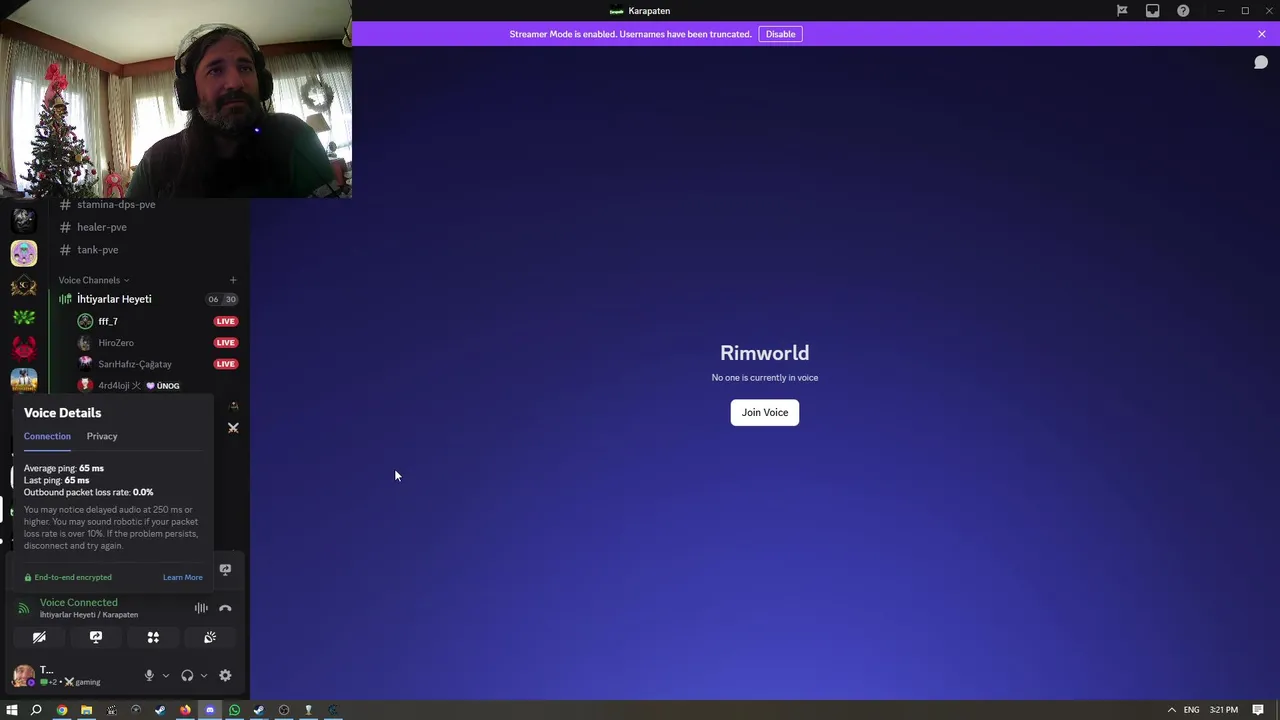Expand hidden system tray icons
The height and width of the screenshot is (720, 1280).
(x=1171, y=710)
